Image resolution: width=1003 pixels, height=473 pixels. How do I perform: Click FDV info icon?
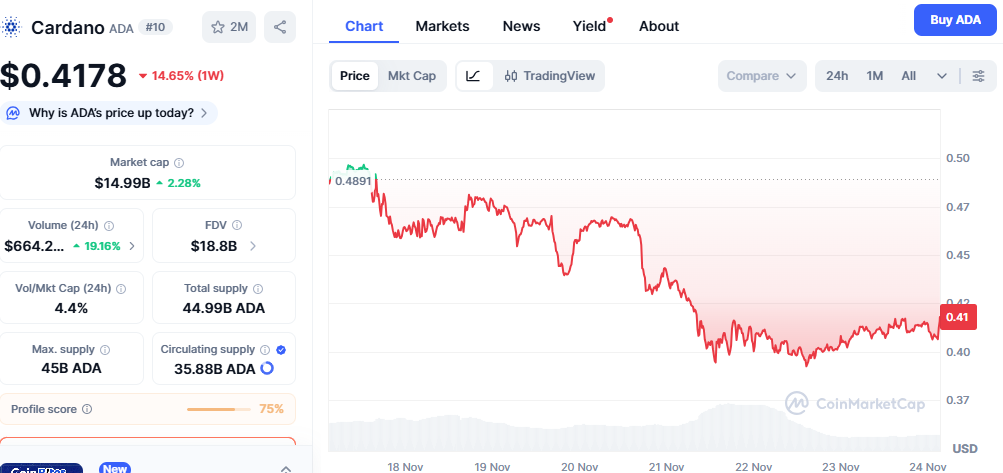click(x=236, y=225)
